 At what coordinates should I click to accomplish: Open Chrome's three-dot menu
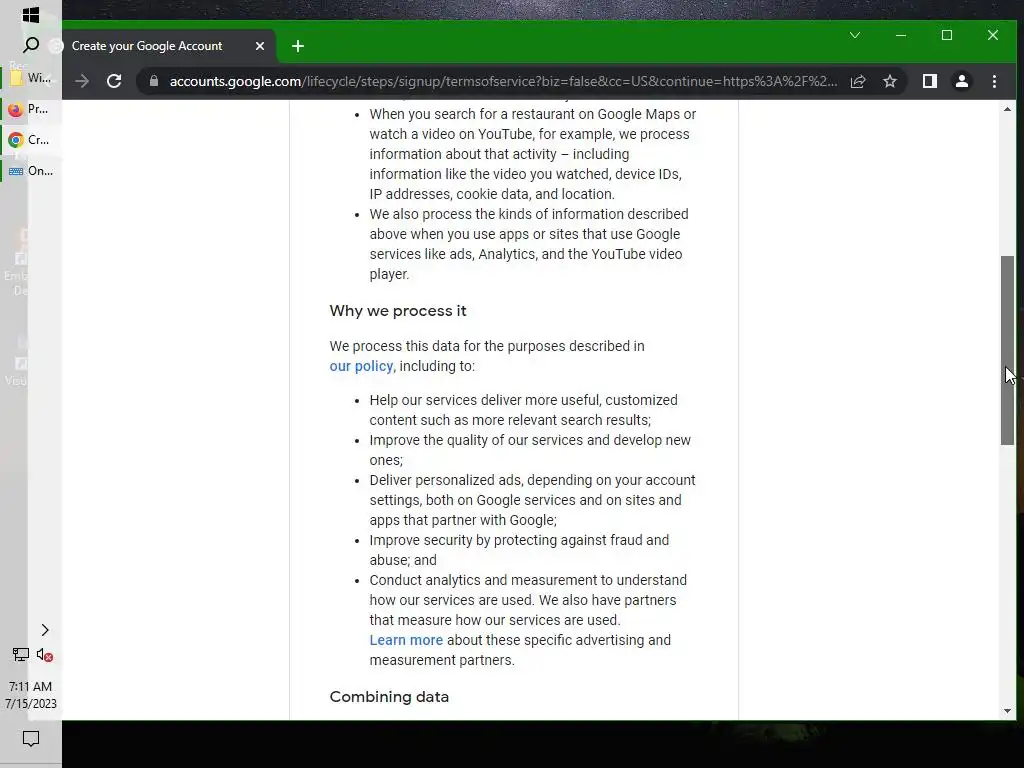coord(994,81)
